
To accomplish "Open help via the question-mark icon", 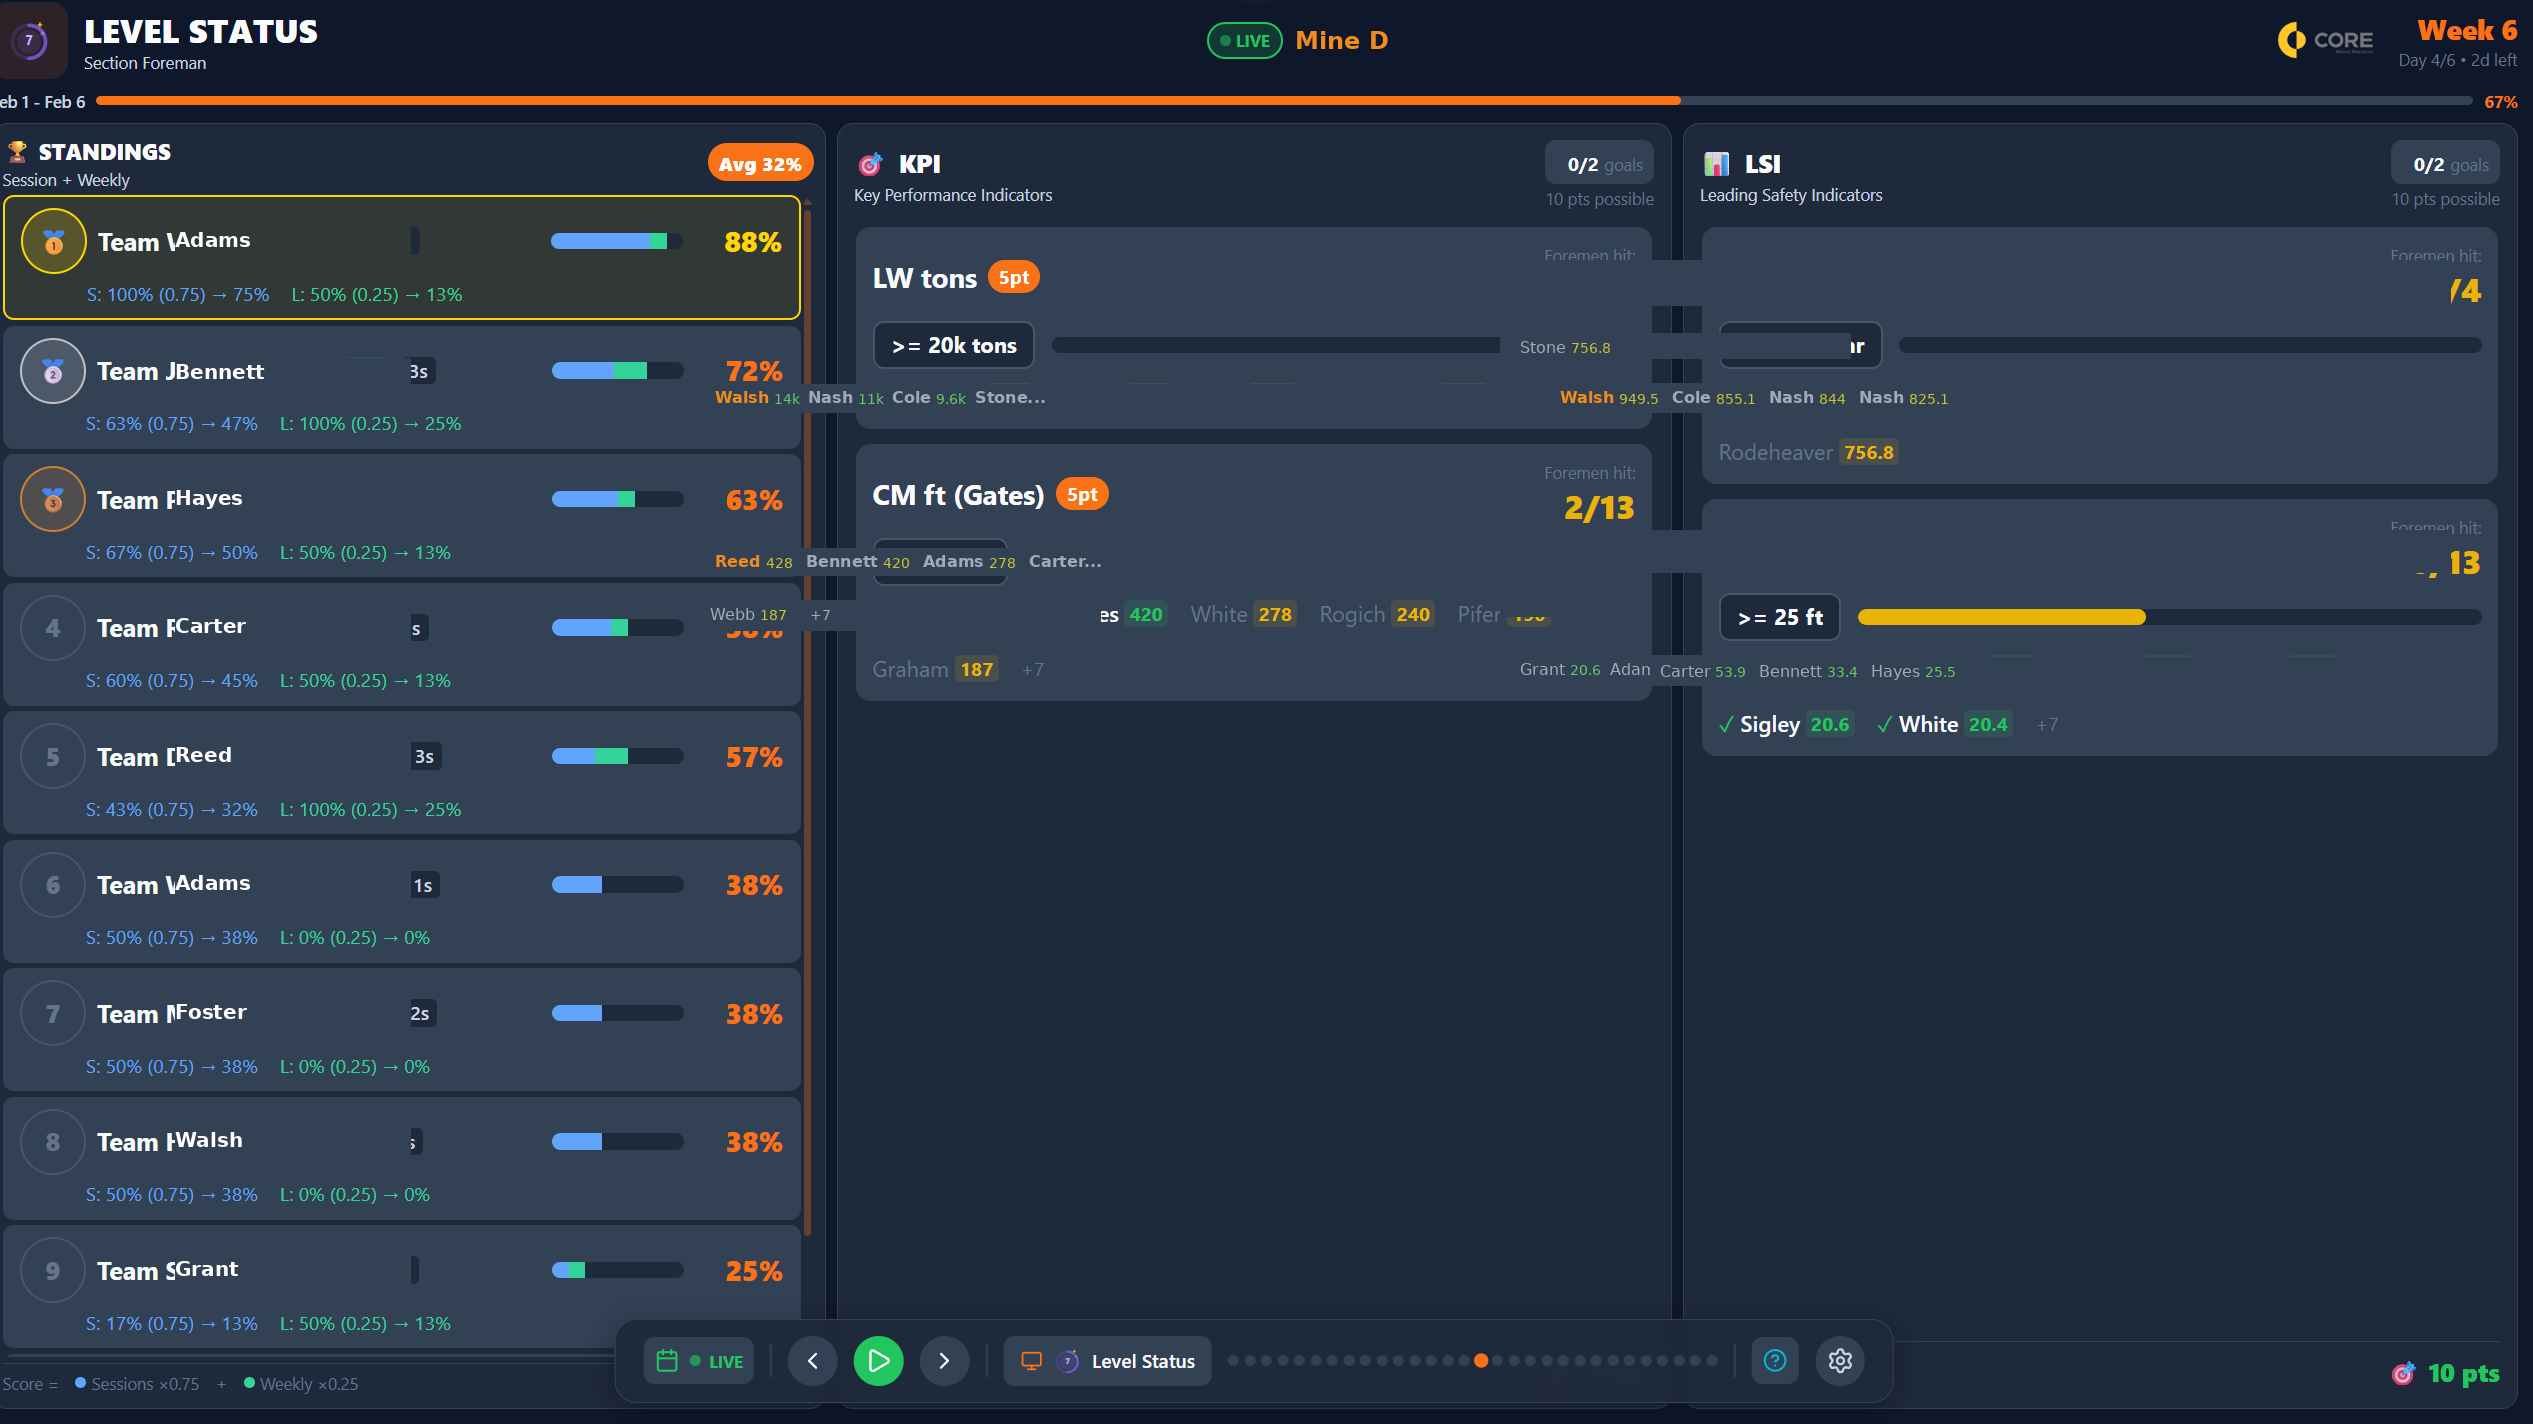I will pyautogui.click(x=1775, y=1360).
